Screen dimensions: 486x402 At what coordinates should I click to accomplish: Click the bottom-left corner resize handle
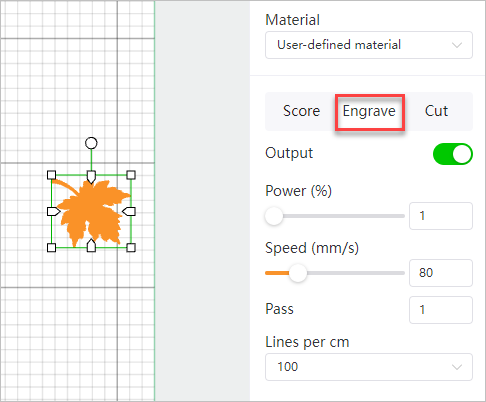pyautogui.click(x=51, y=247)
